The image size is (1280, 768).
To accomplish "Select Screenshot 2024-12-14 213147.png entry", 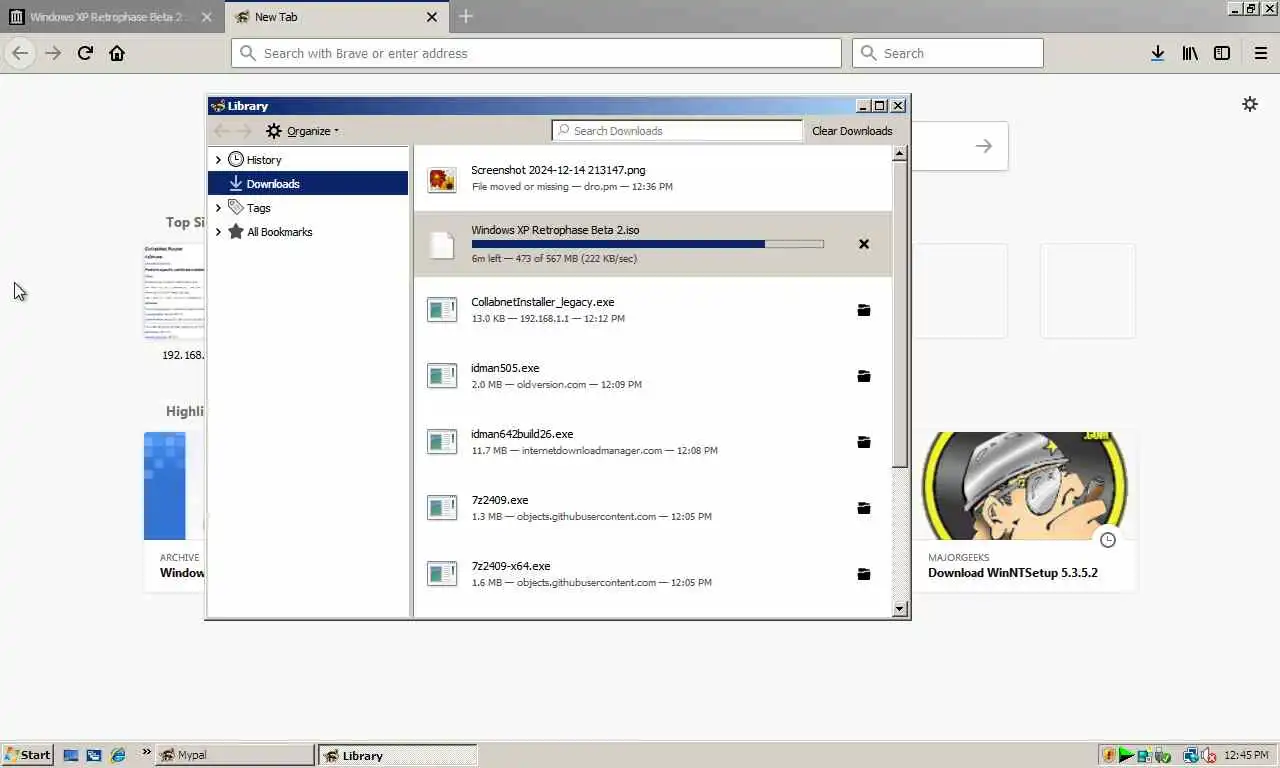I will [653, 179].
